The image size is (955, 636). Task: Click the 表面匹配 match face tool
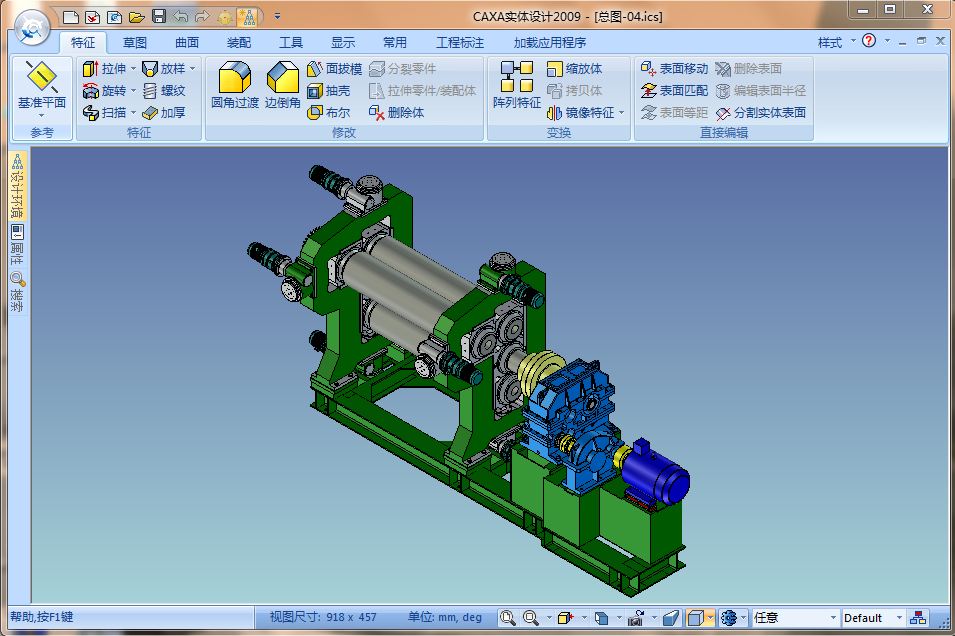[x=674, y=91]
